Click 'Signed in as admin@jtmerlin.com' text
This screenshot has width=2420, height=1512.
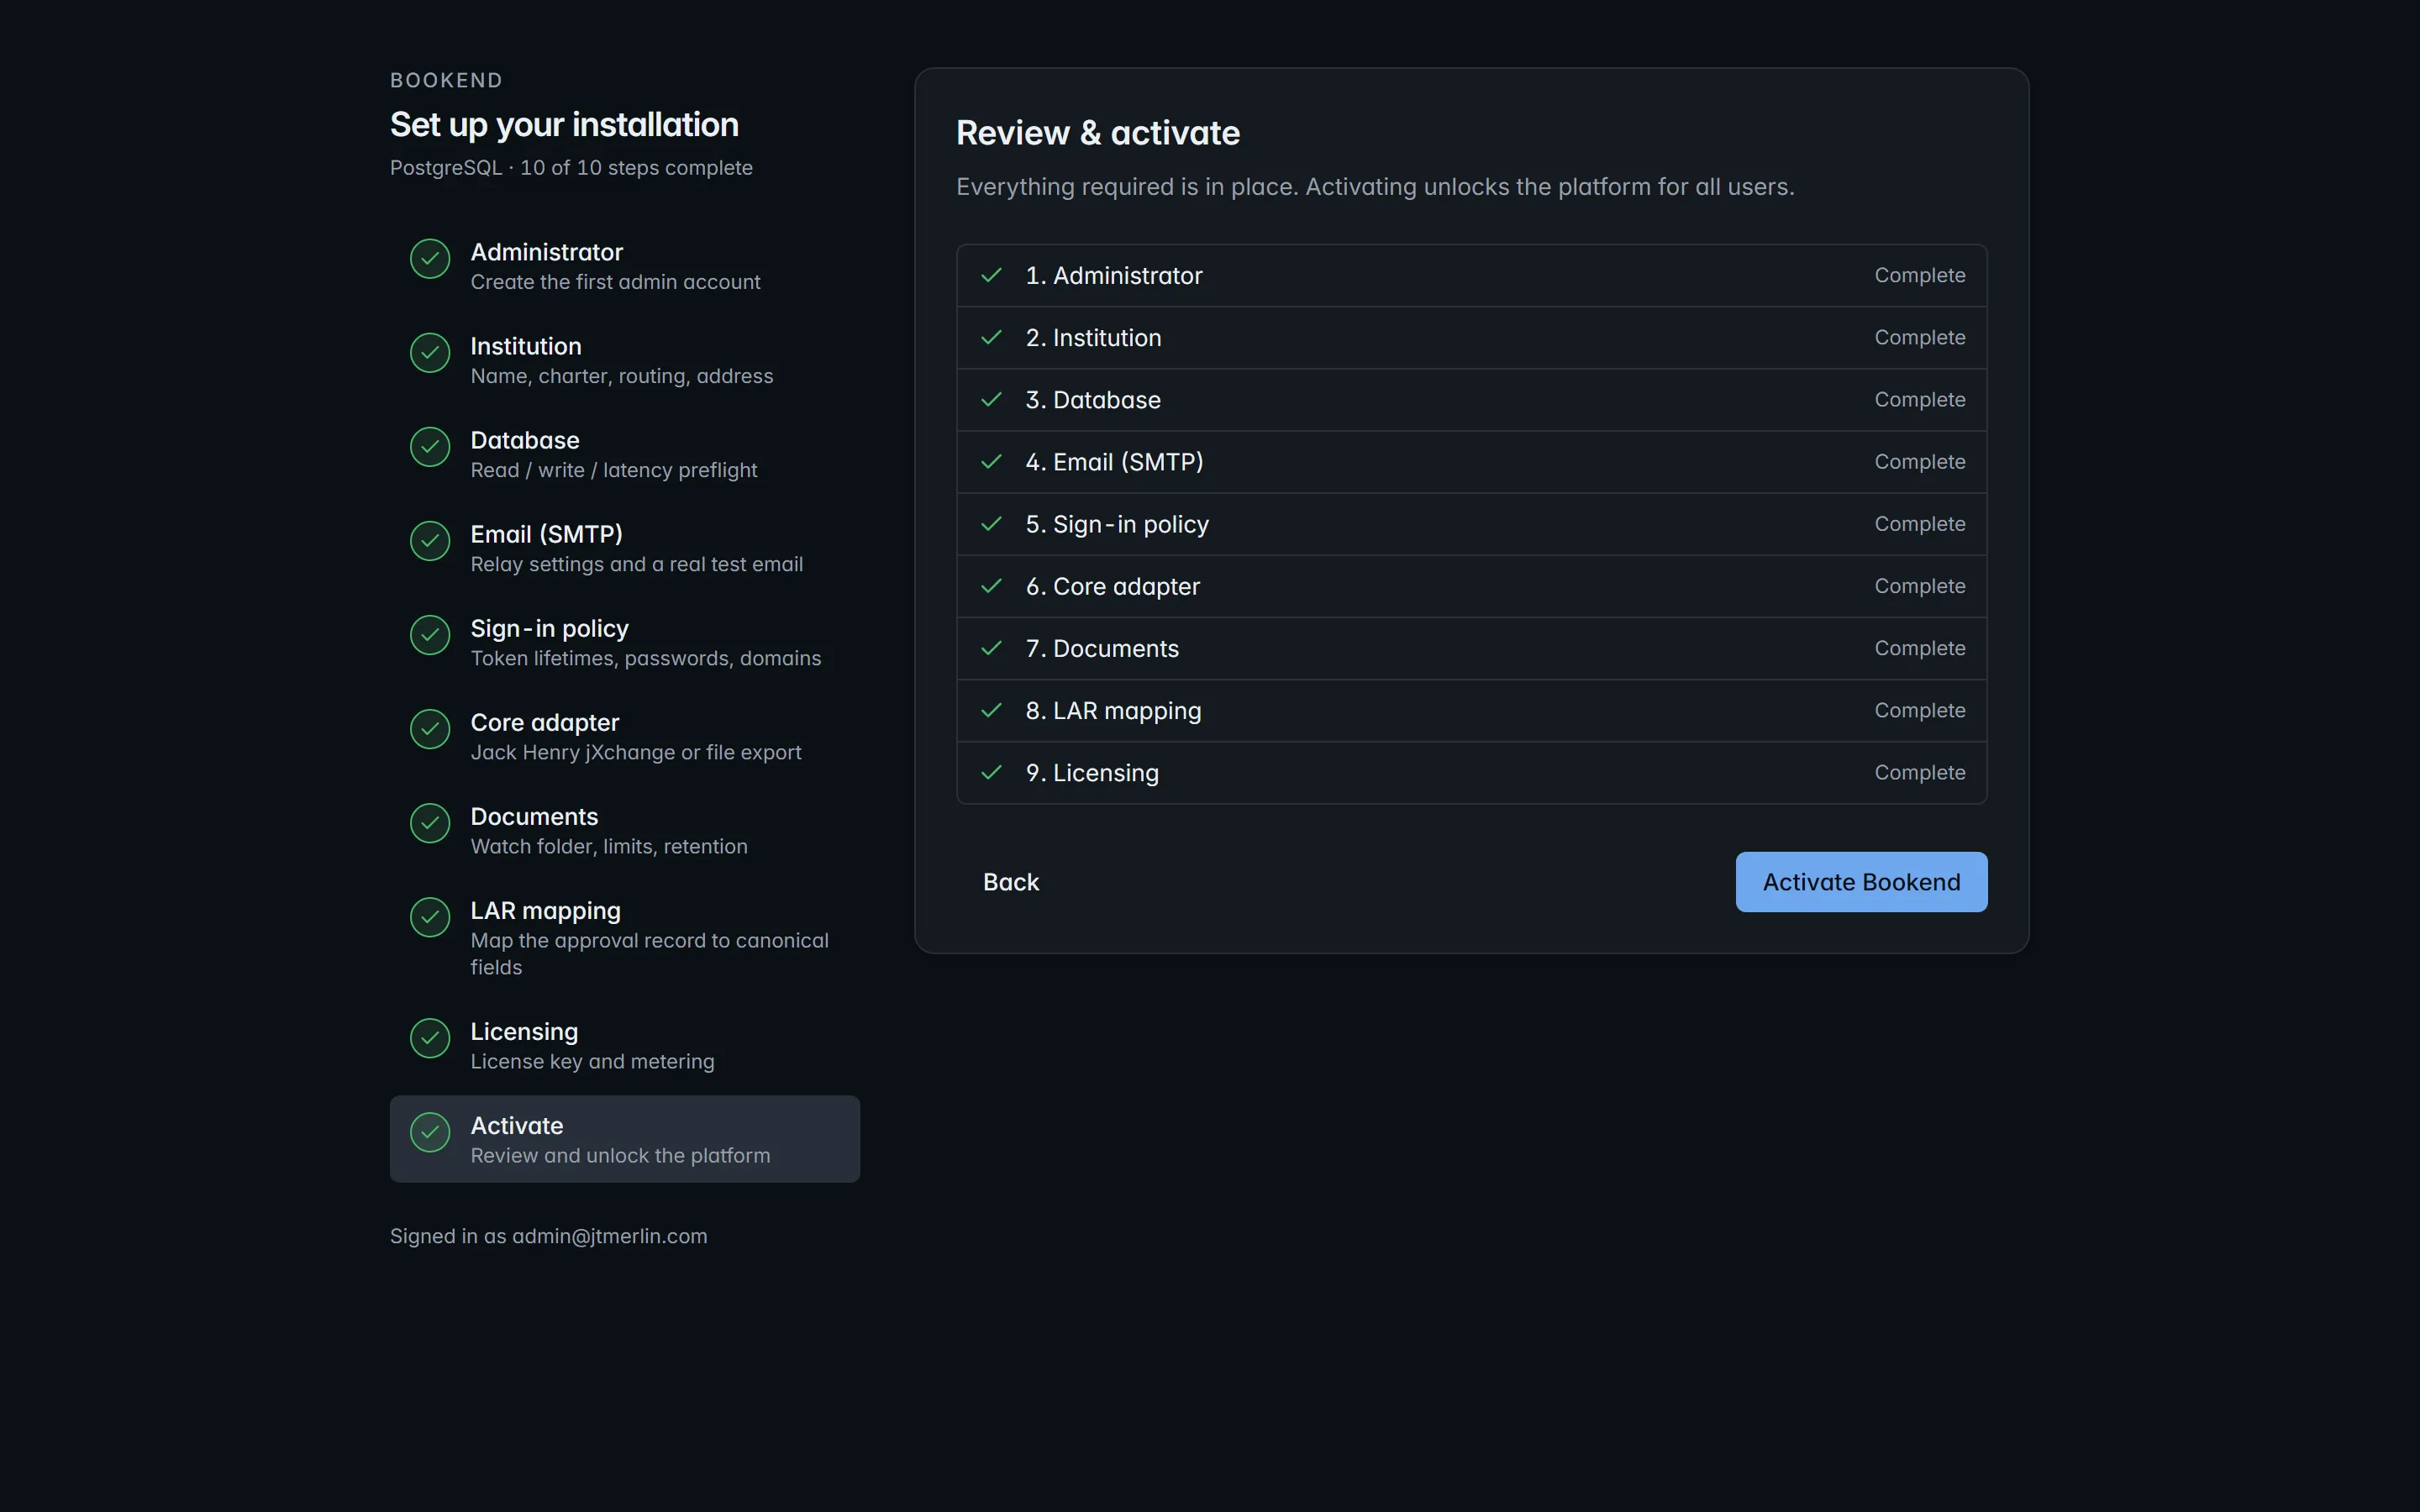[x=548, y=1236]
